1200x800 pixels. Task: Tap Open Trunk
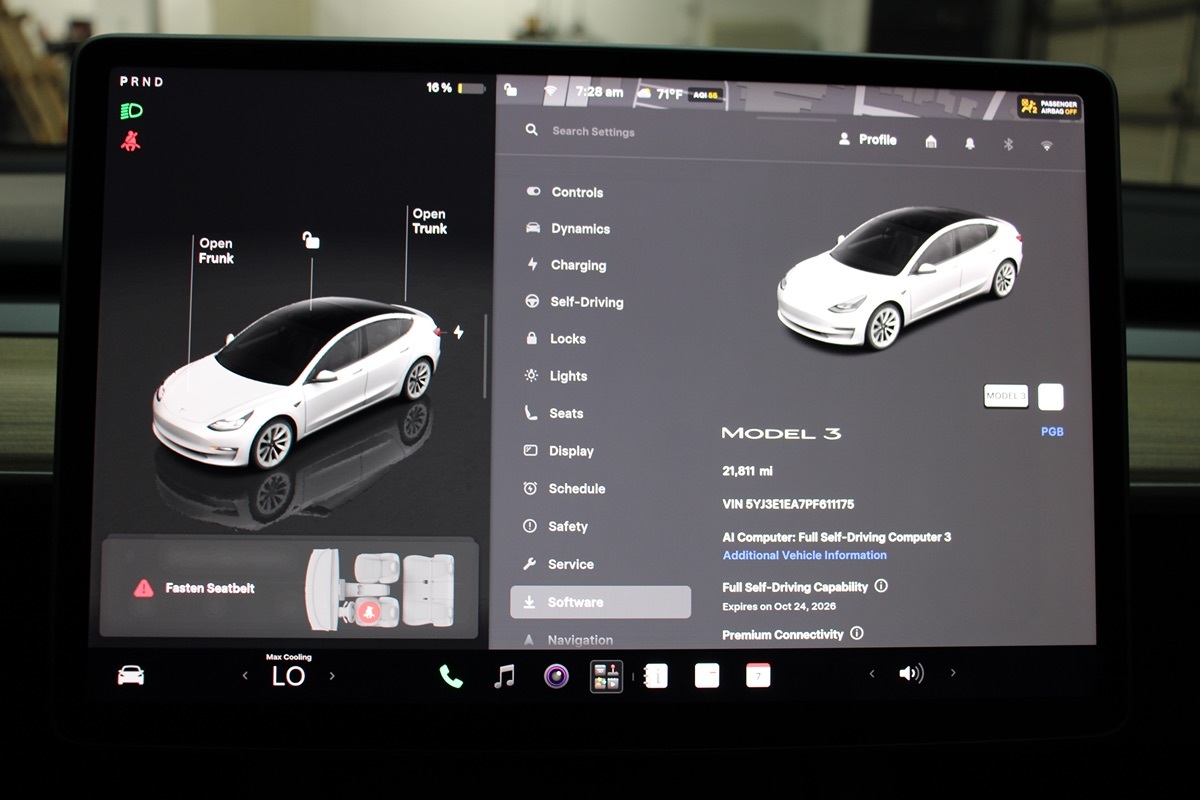pos(429,221)
